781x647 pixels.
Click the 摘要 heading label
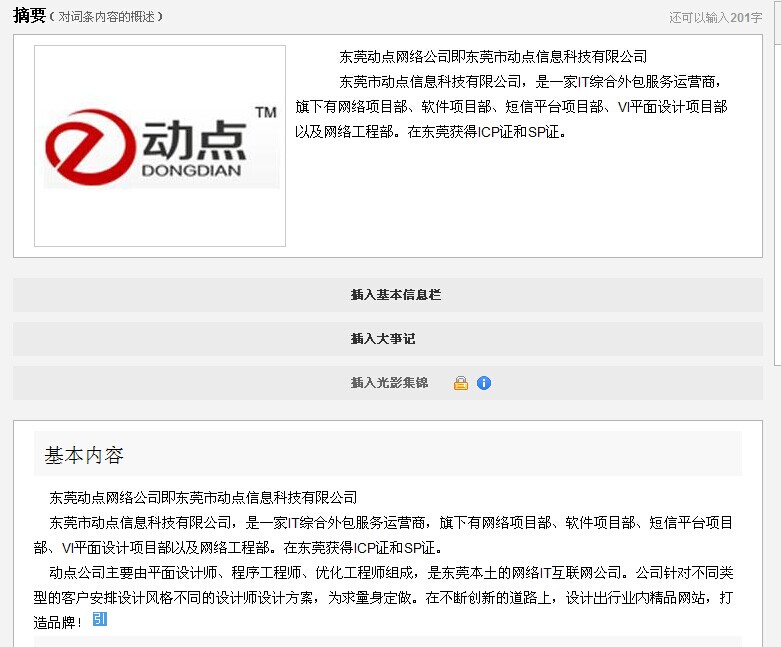click(x=29, y=15)
